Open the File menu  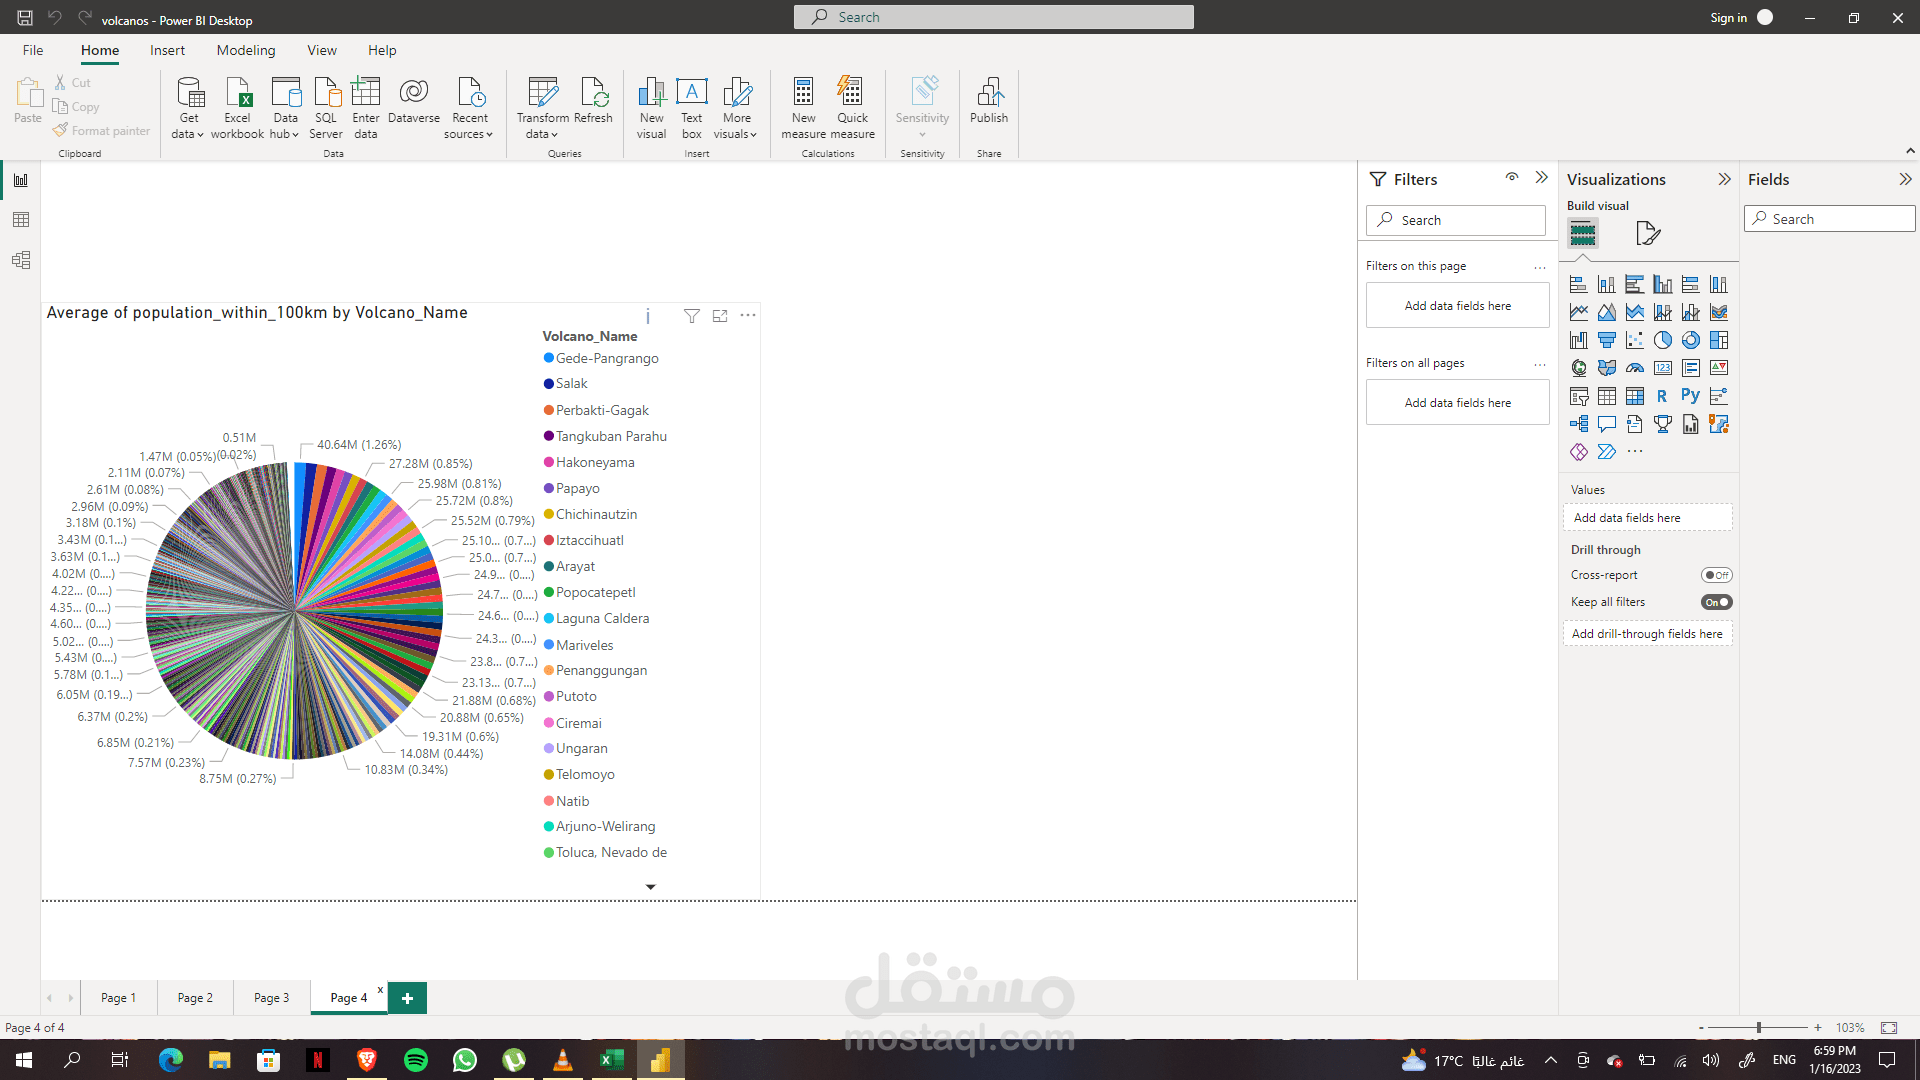coord(33,50)
